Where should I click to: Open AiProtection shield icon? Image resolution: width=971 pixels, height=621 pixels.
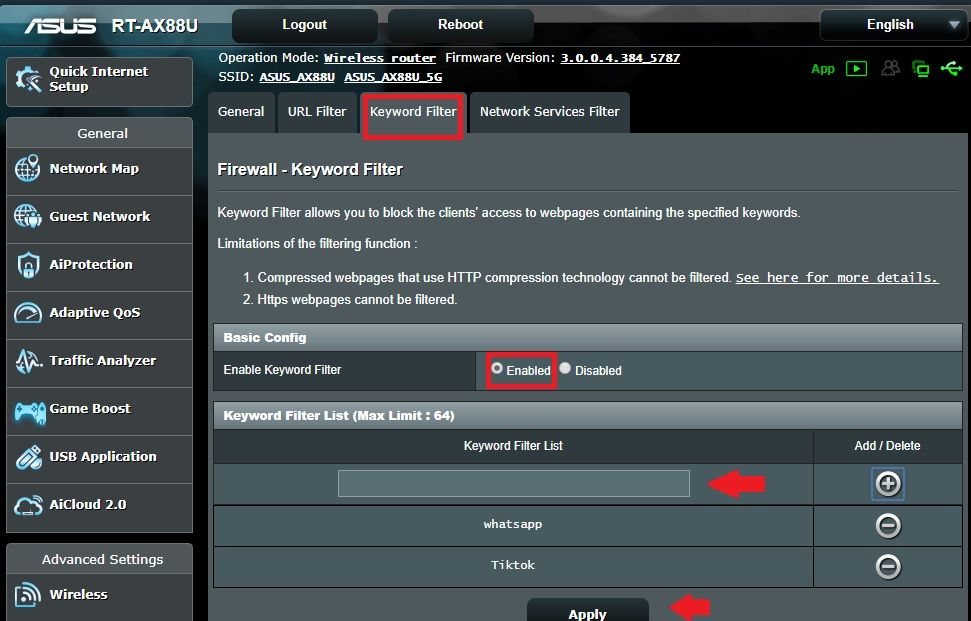click(x=28, y=265)
